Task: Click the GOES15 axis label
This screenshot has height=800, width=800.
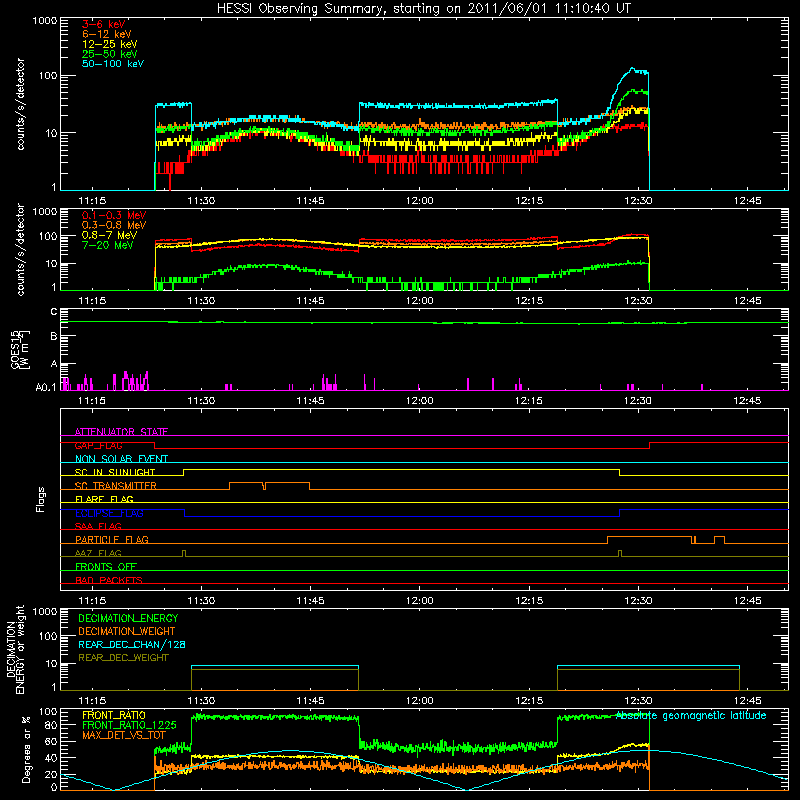Action: coord(15,350)
